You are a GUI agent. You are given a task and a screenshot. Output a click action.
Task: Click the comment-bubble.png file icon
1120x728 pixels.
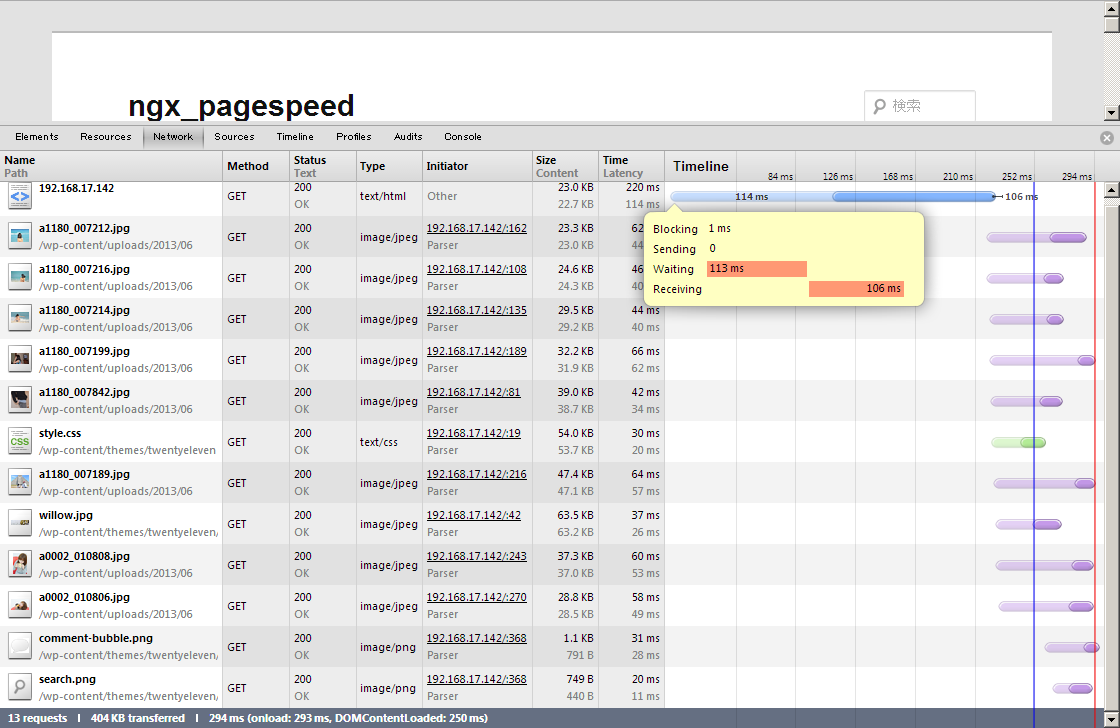click(x=20, y=647)
